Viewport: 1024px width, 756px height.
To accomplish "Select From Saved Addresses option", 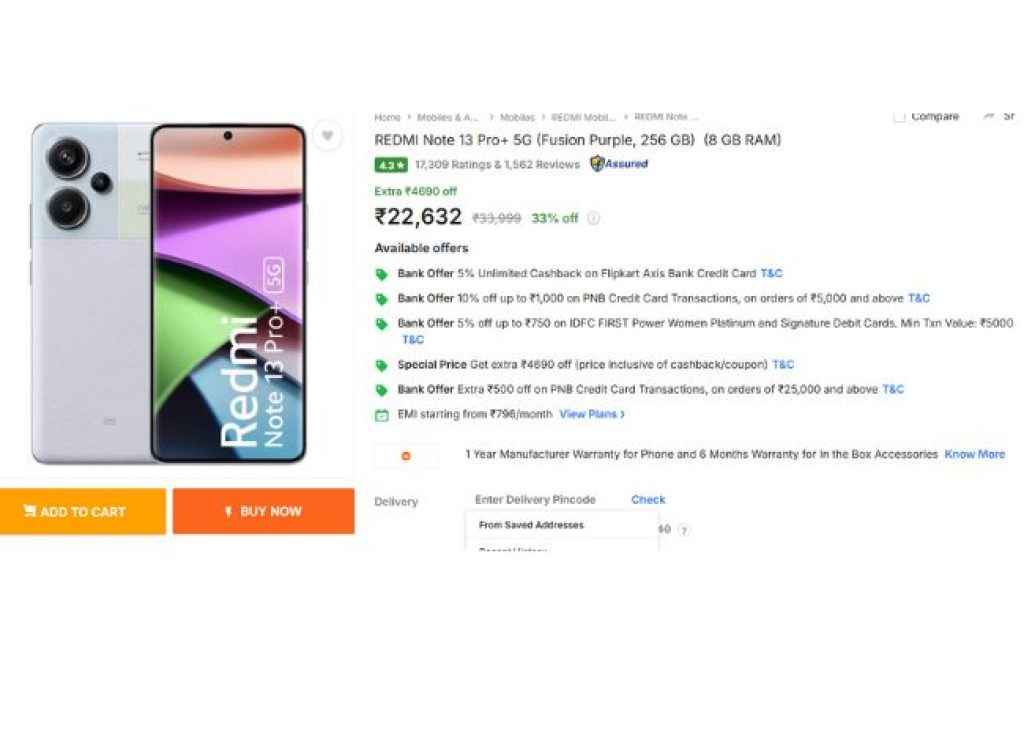I will (x=530, y=525).
